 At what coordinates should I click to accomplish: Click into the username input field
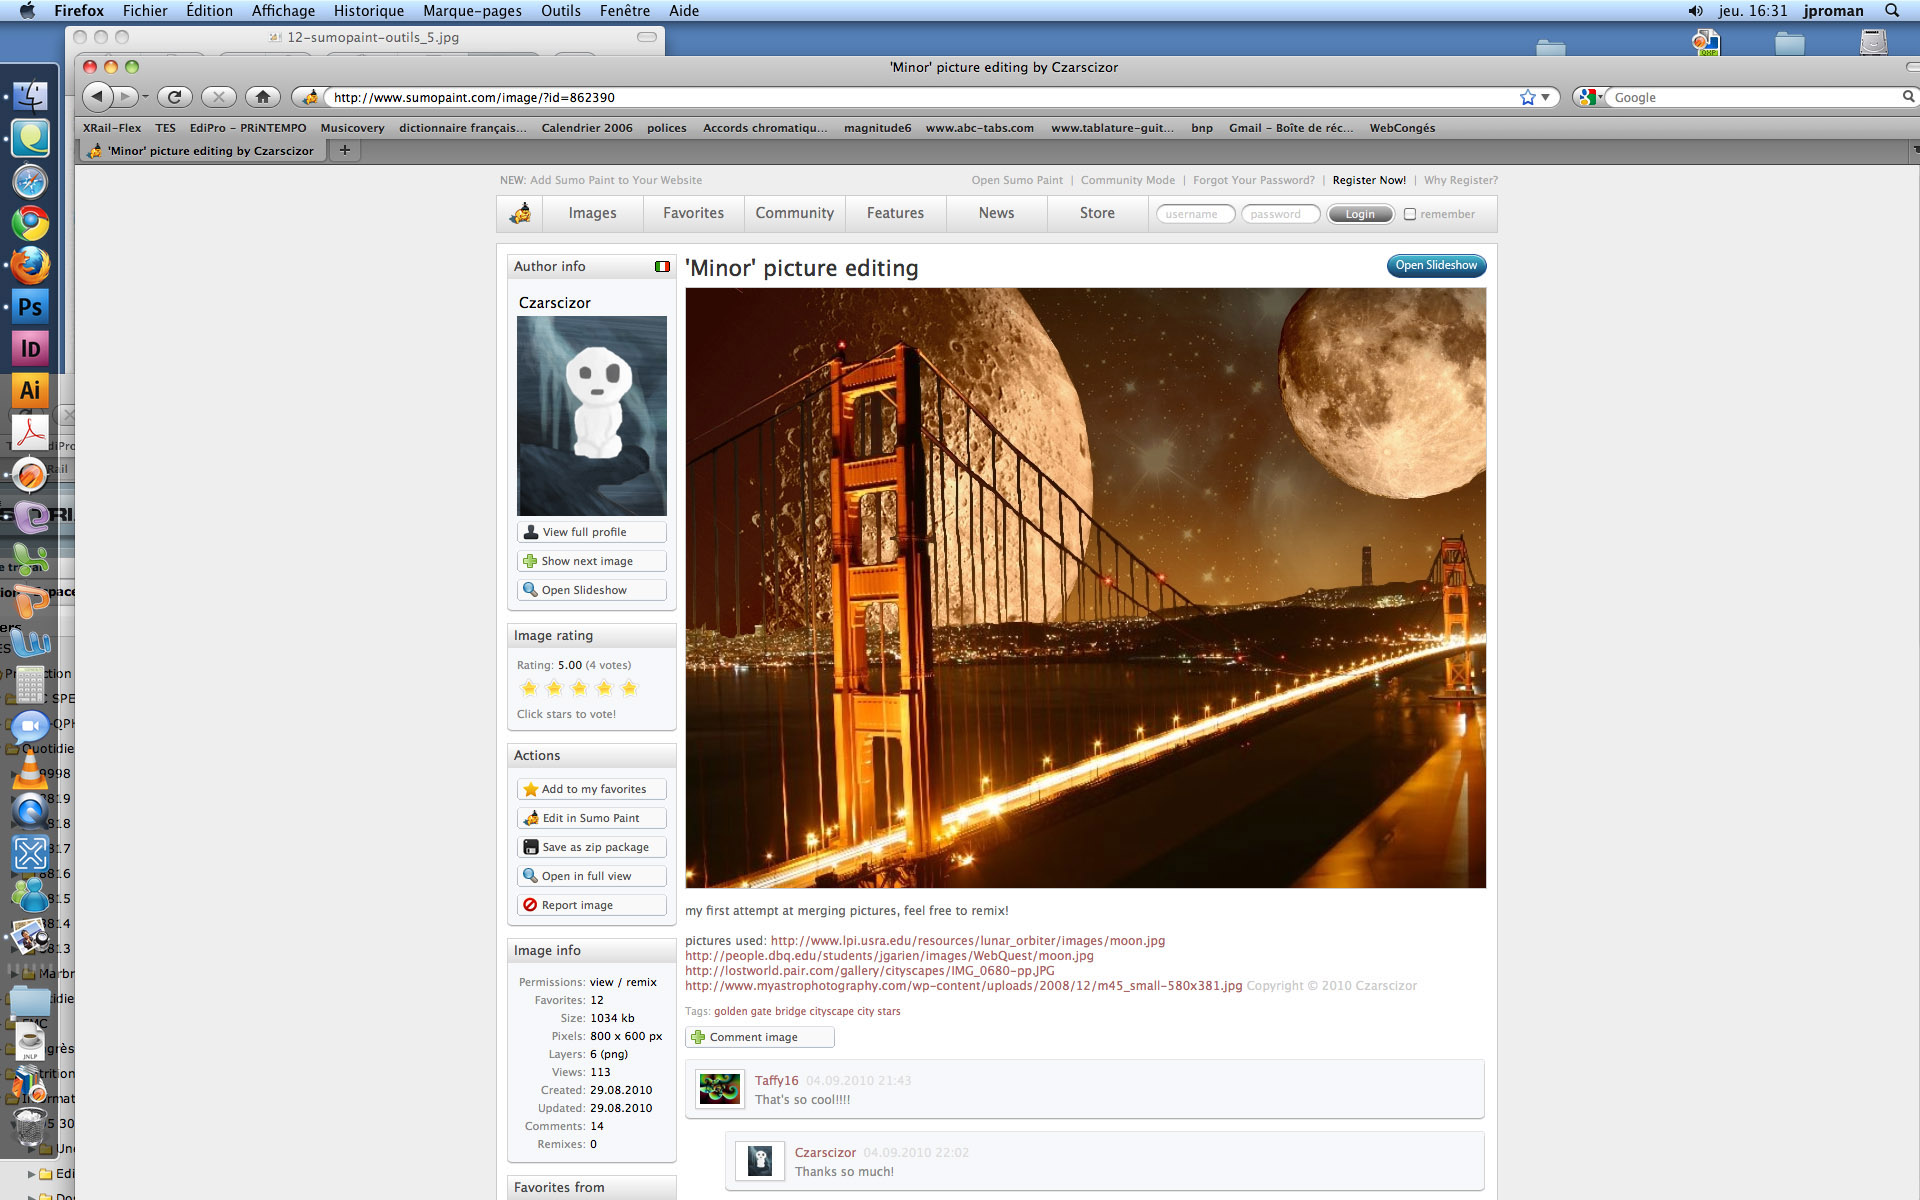pos(1194,214)
